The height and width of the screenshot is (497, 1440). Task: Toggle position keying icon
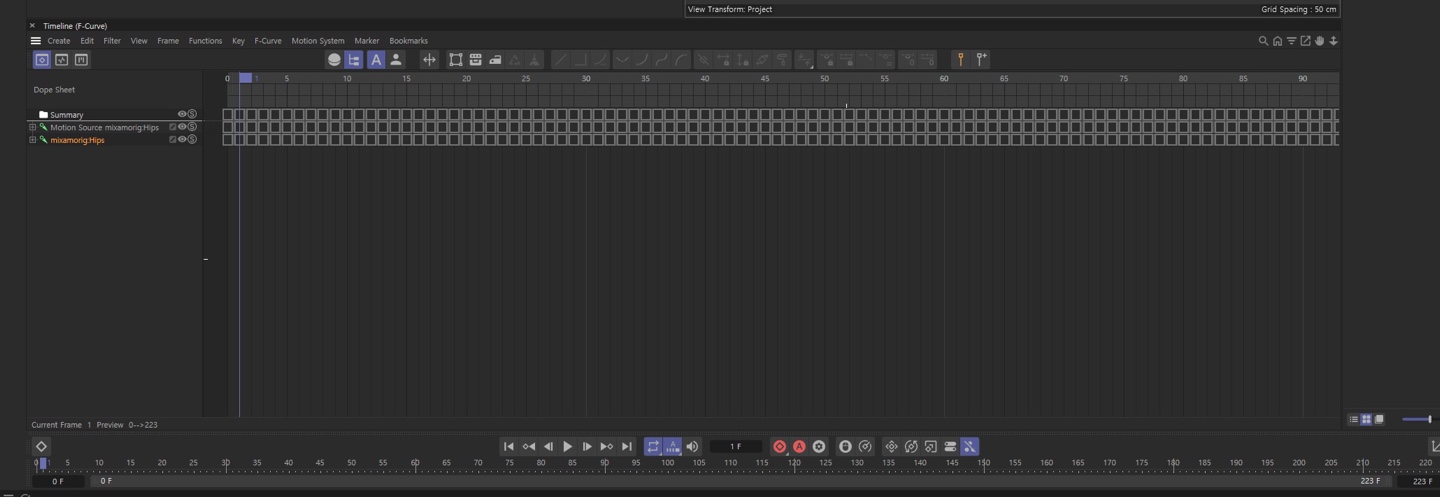click(x=891, y=447)
